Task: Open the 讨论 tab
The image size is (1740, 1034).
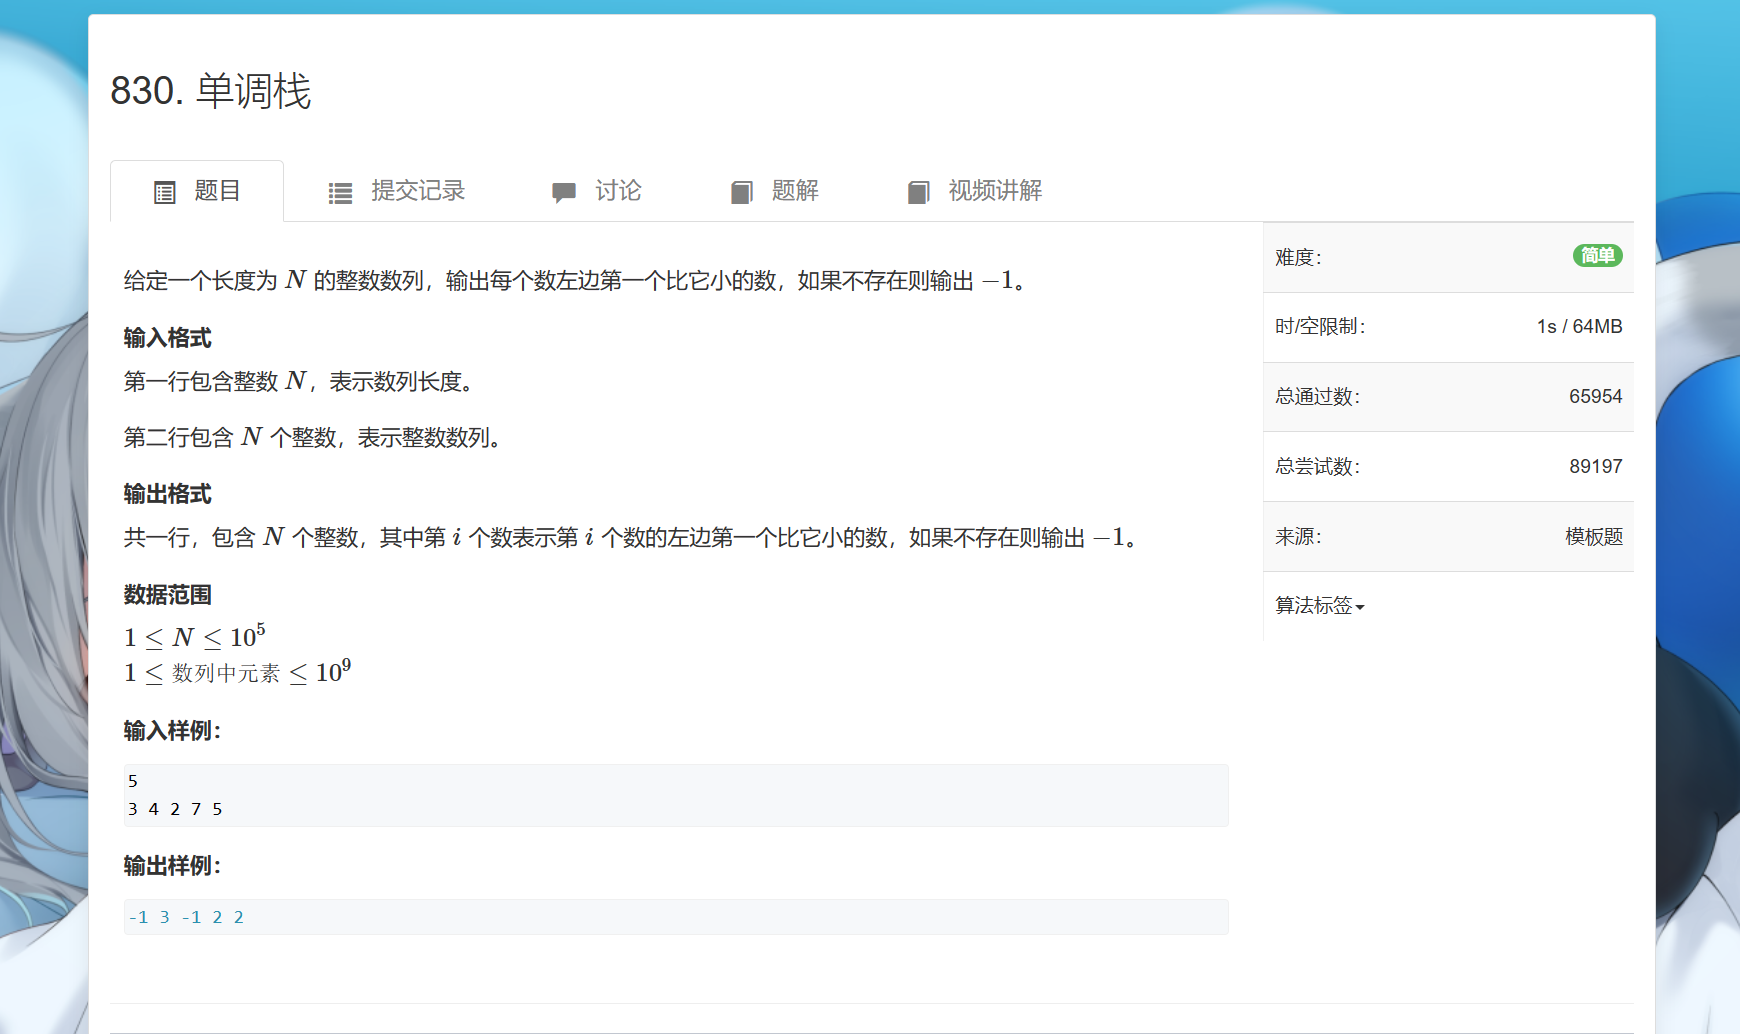Action: 617,191
